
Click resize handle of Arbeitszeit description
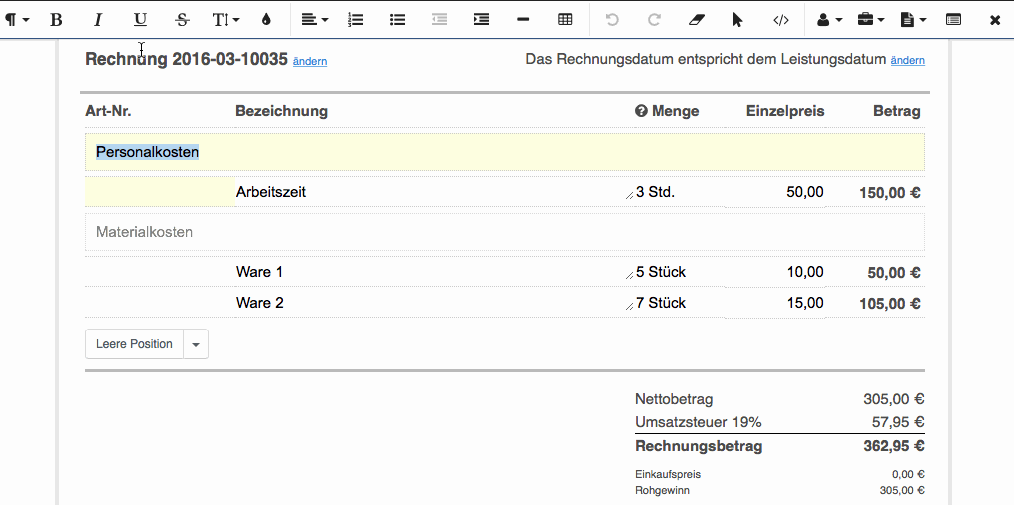[x=629, y=195]
